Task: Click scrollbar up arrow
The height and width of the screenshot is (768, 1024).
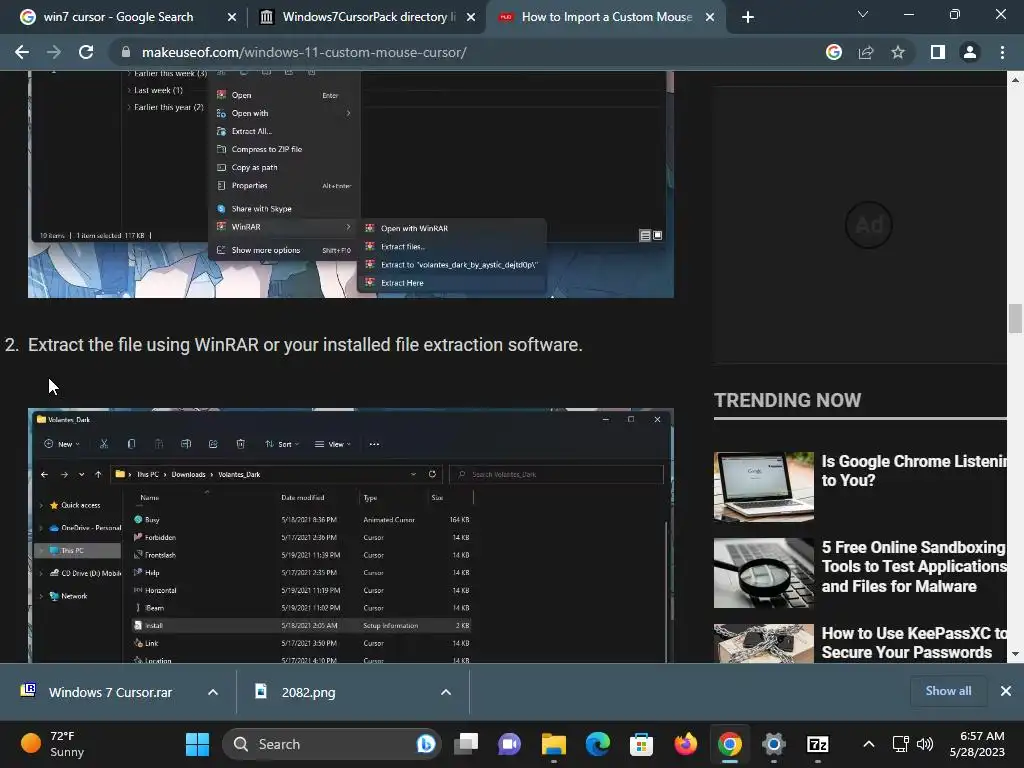Action: point(1014,80)
